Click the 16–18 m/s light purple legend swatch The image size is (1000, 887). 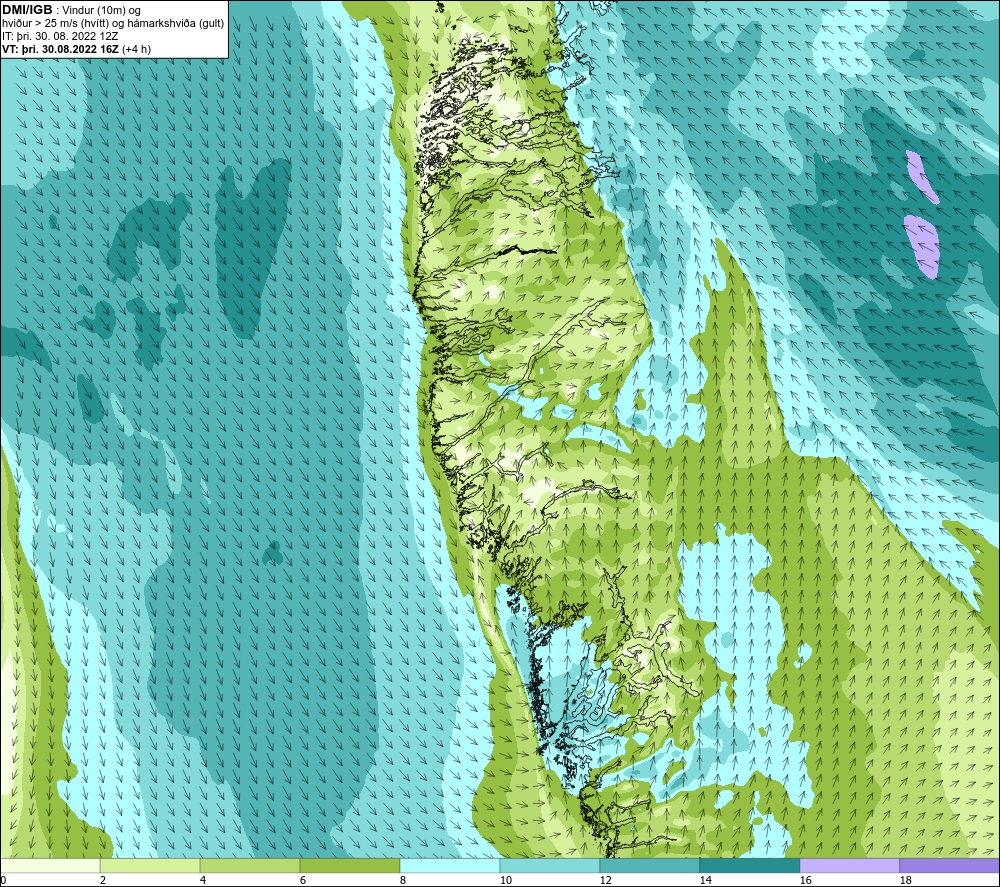click(849, 865)
